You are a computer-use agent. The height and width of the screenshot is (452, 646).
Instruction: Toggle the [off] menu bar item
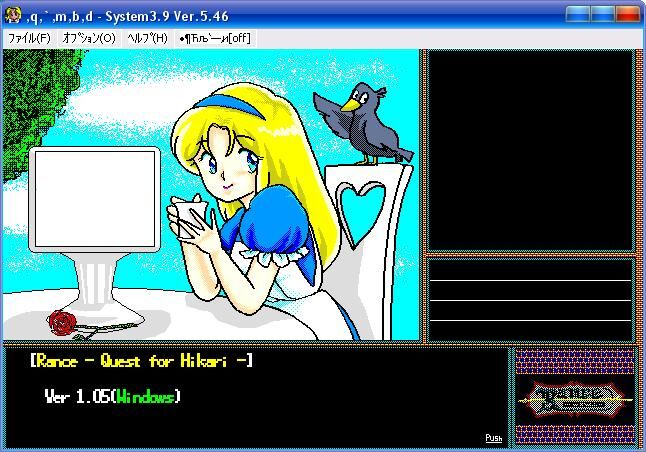tap(215, 39)
